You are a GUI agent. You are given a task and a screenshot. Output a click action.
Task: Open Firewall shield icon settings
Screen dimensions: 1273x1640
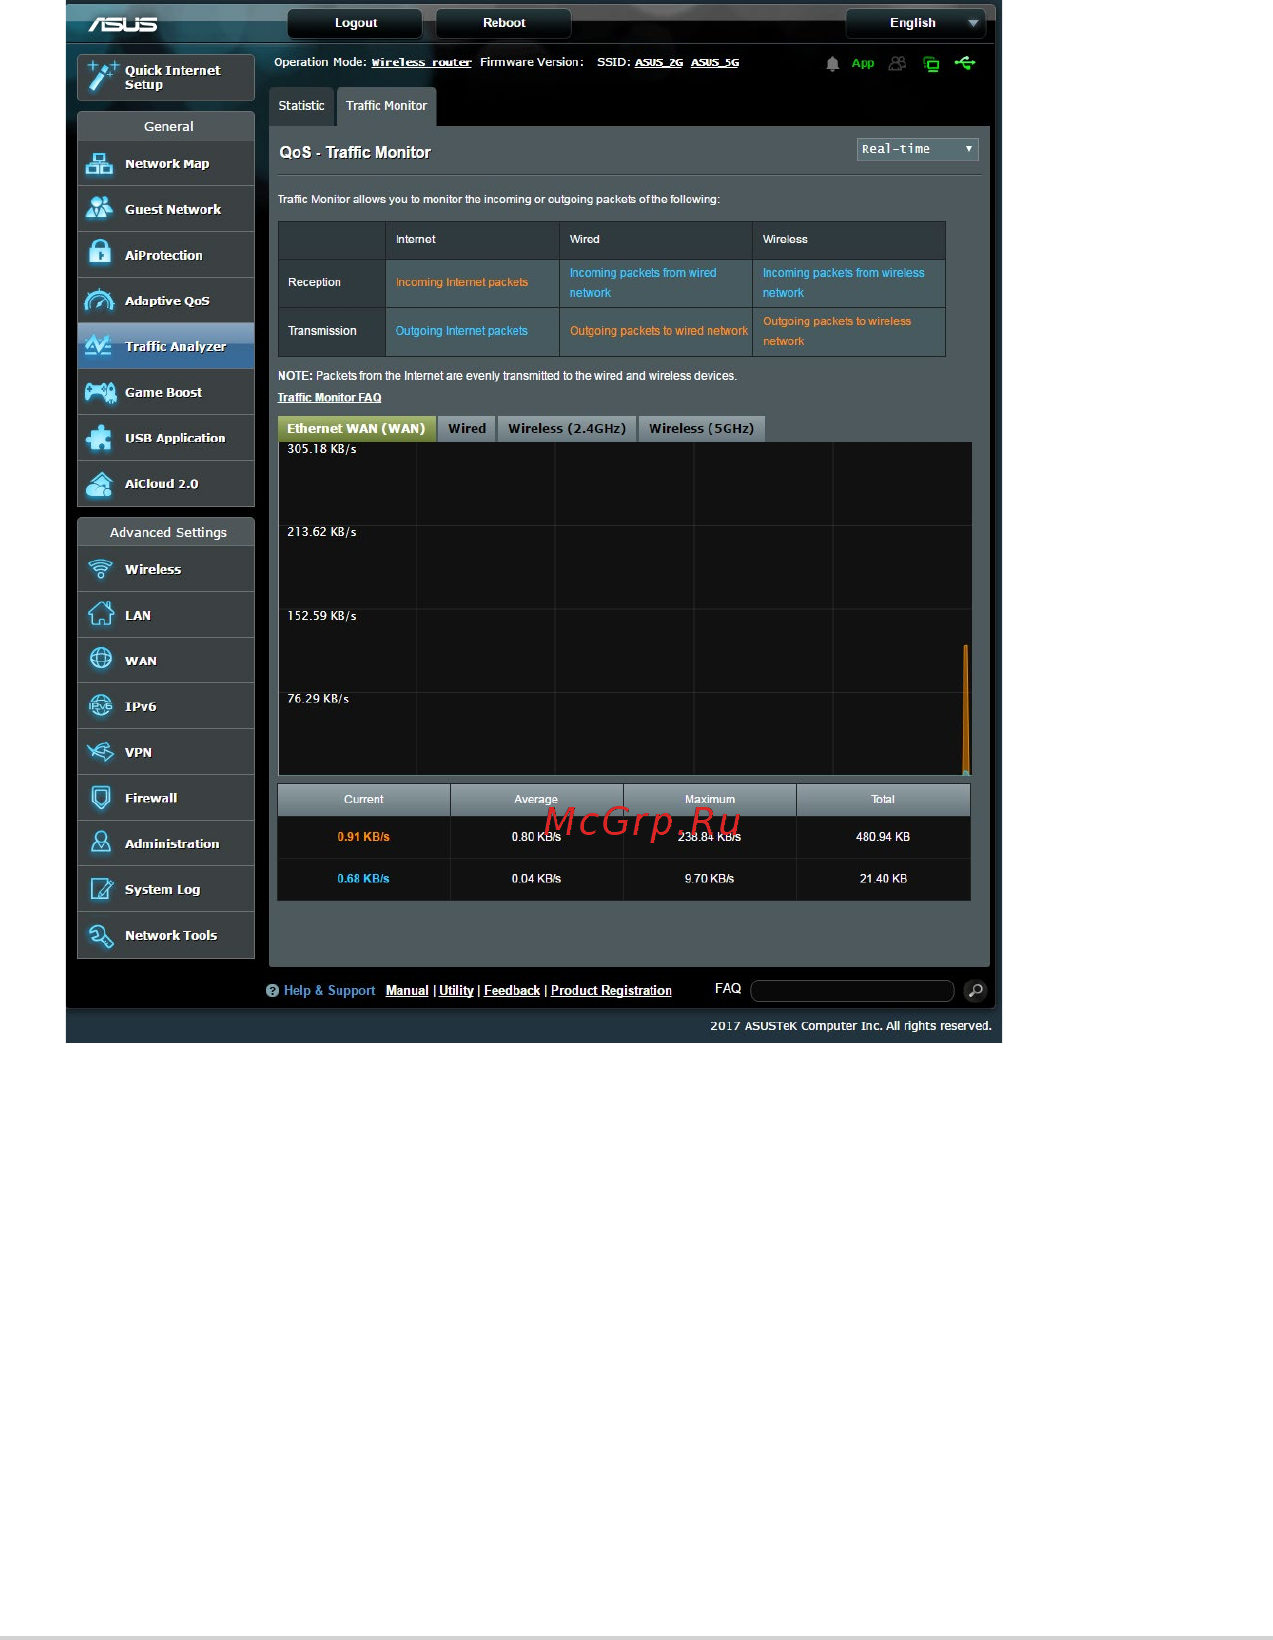[100, 797]
